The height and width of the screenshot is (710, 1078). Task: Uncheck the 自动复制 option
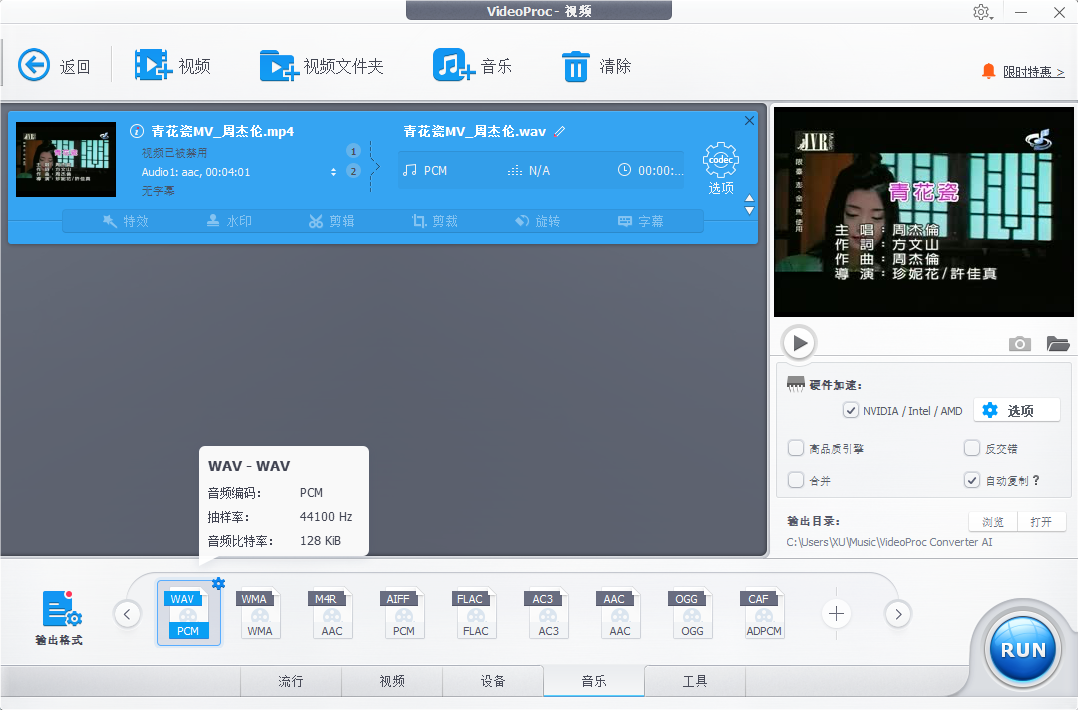971,478
